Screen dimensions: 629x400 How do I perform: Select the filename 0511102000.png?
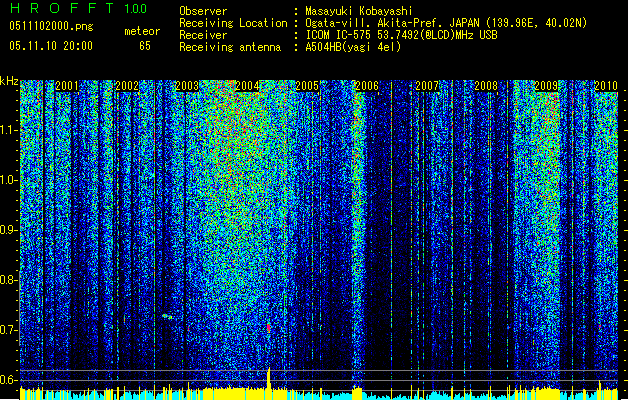point(51,26)
